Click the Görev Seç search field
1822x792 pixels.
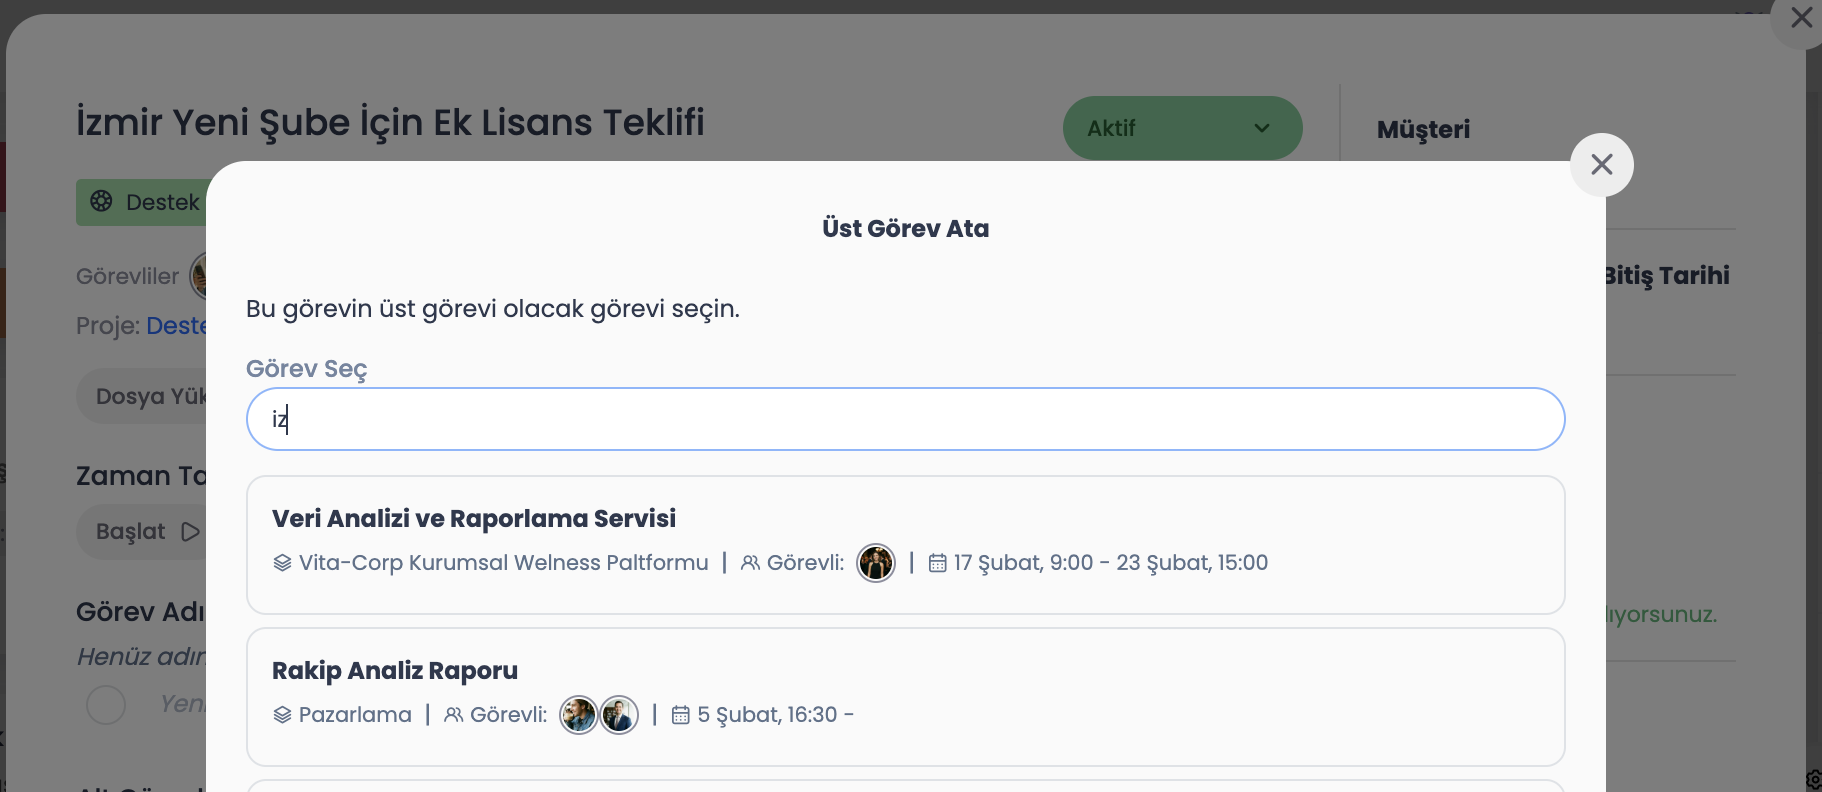[905, 419]
